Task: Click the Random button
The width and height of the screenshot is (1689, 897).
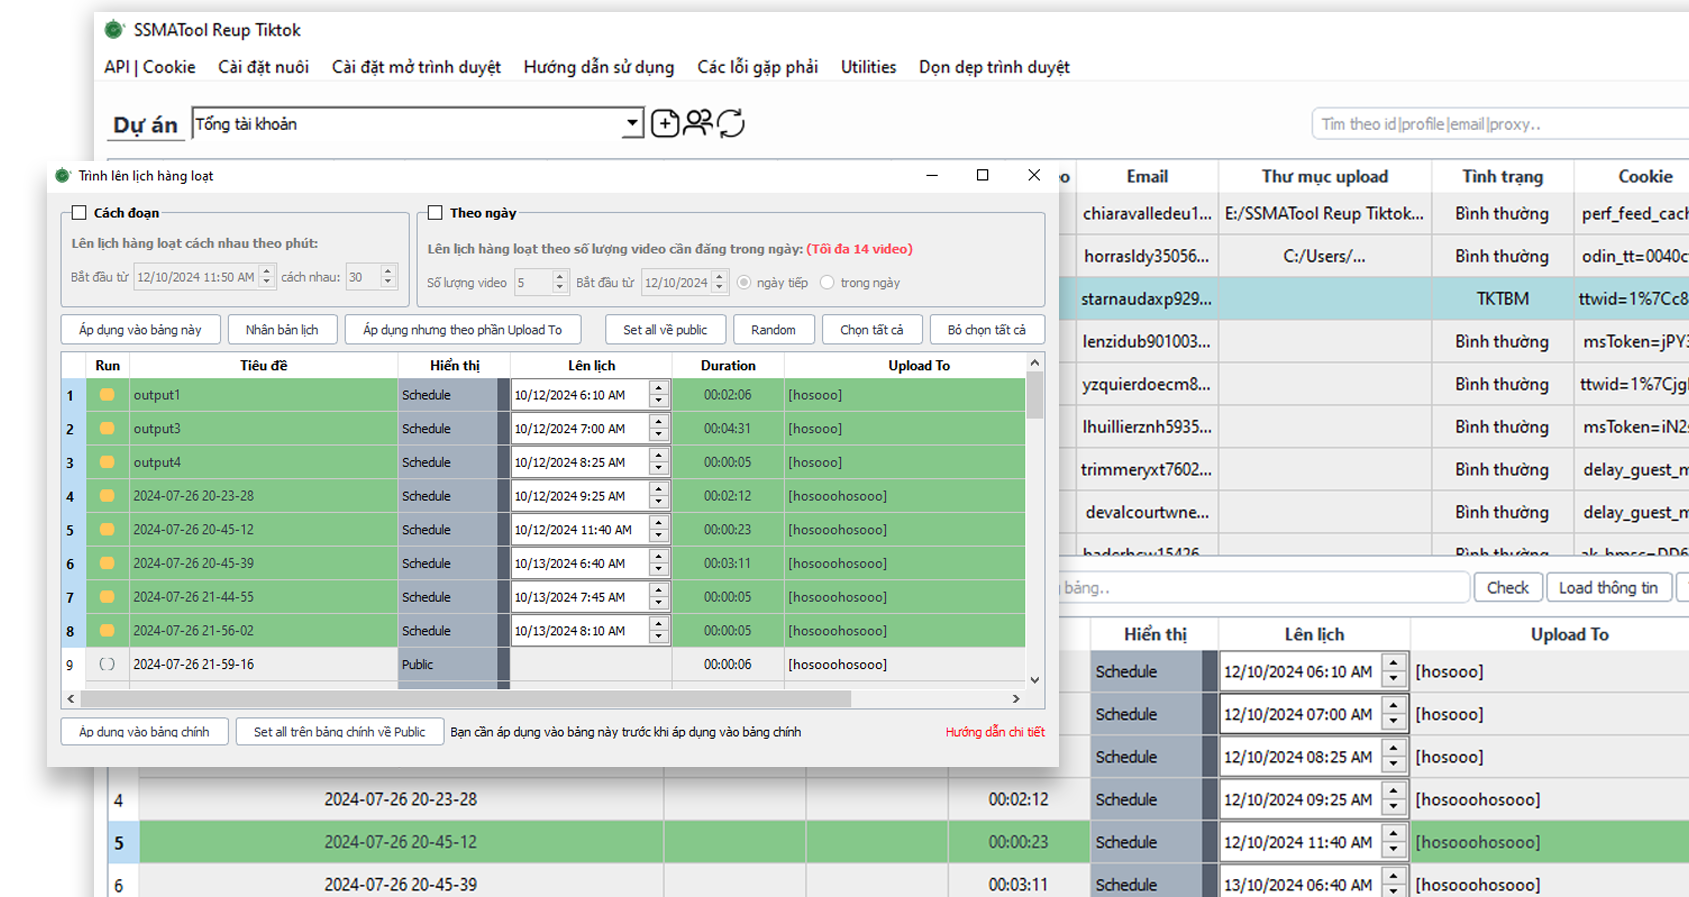Action: (x=773, y=330)
